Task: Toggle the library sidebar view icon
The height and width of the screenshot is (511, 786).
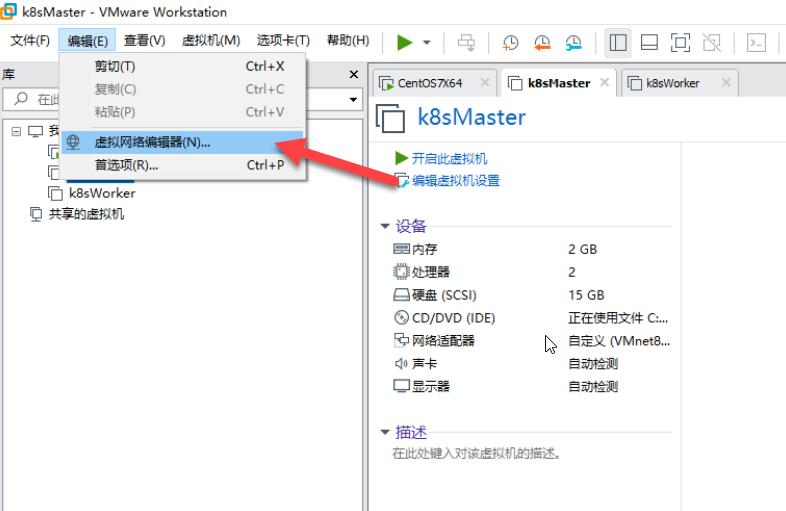Action: point(618,43)
